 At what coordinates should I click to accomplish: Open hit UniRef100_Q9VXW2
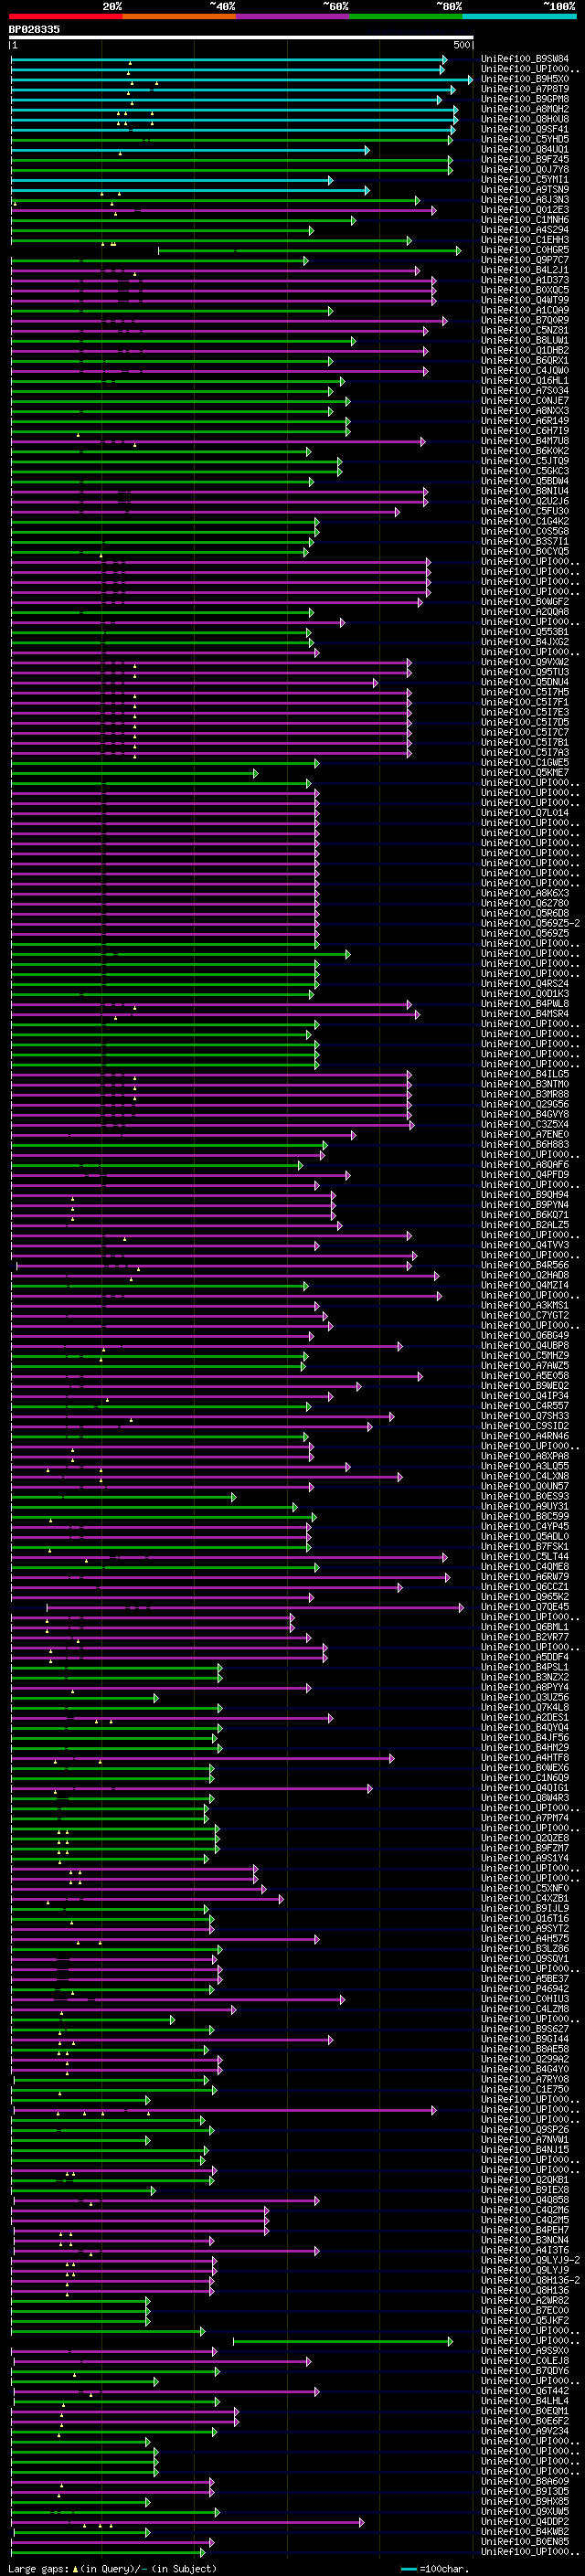tap(525, 662)
